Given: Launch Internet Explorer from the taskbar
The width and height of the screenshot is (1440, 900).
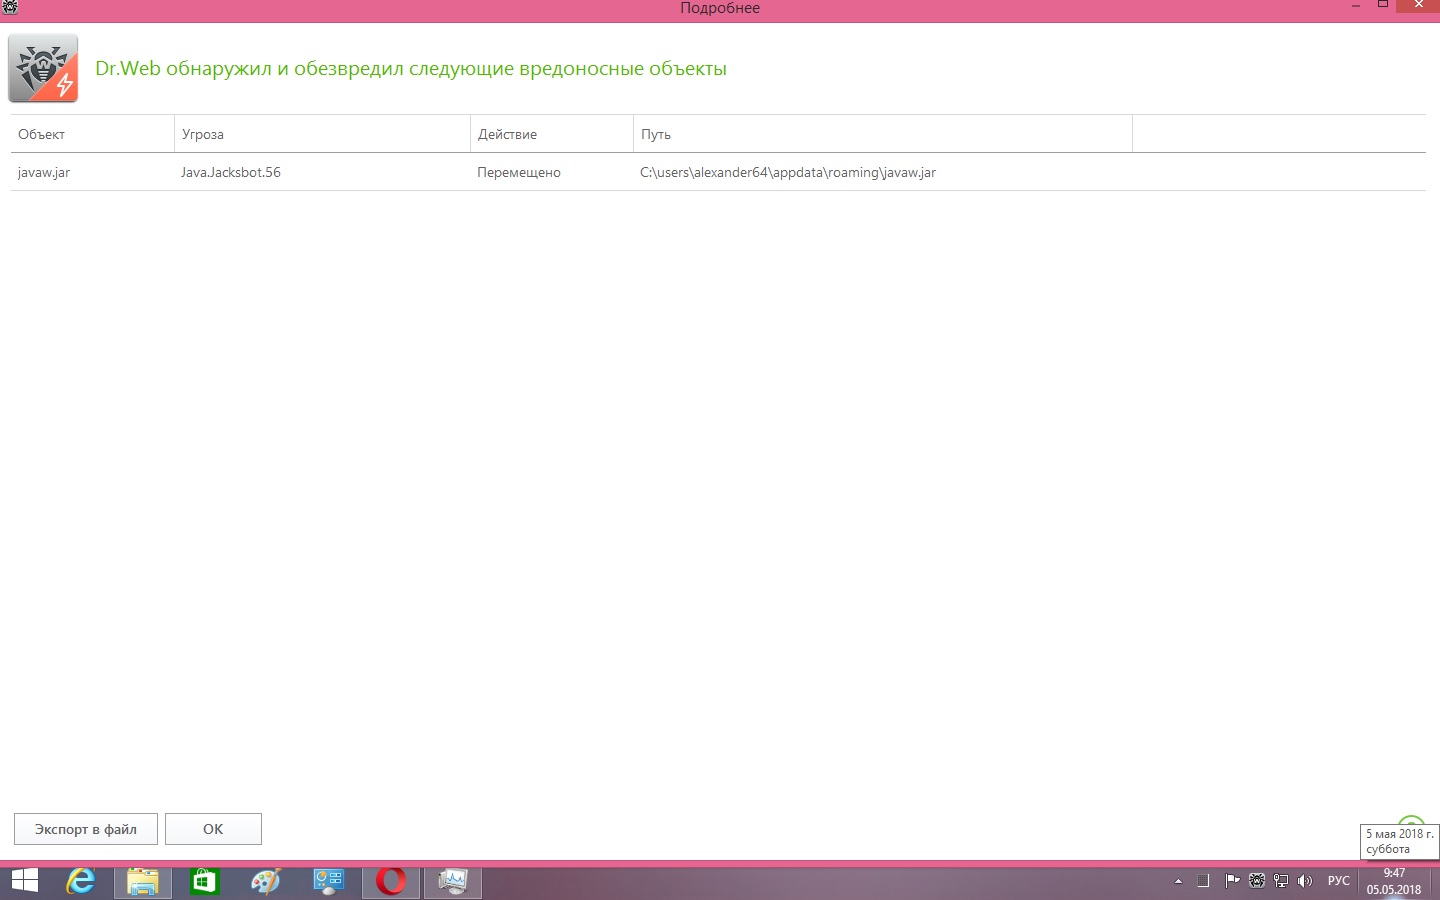Looking at the screenshot, I should (x=80, y=881).
